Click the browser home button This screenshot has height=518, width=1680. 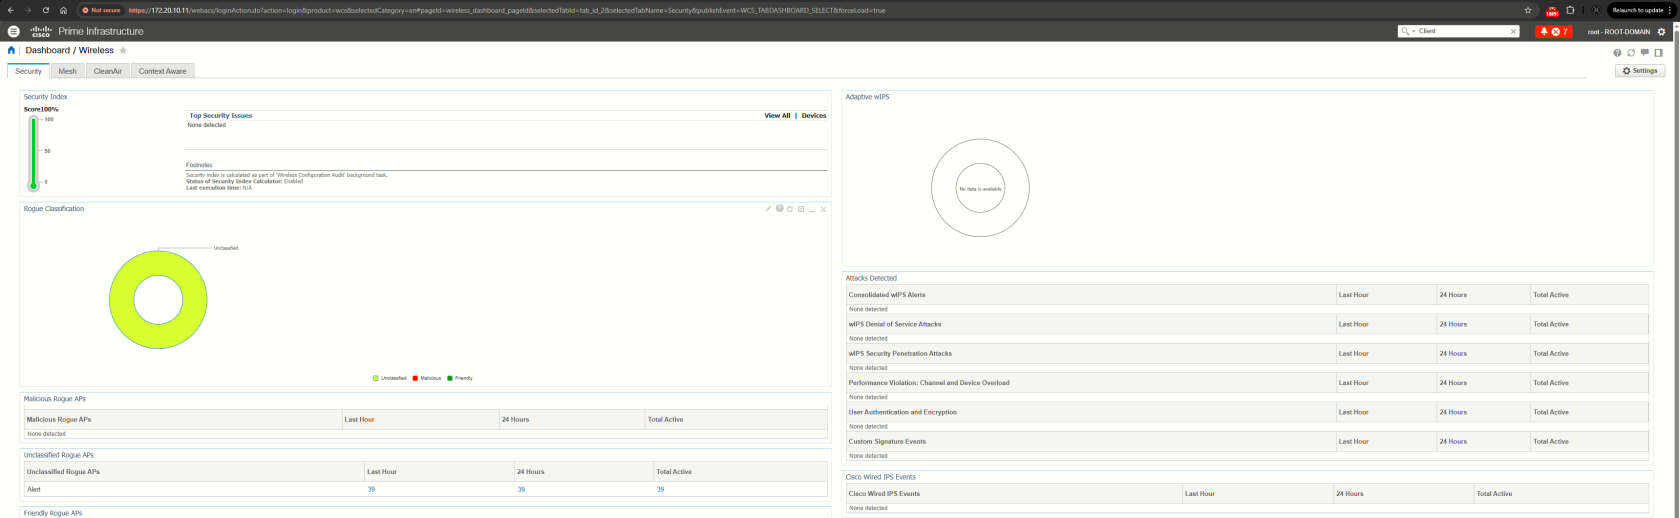63,10
